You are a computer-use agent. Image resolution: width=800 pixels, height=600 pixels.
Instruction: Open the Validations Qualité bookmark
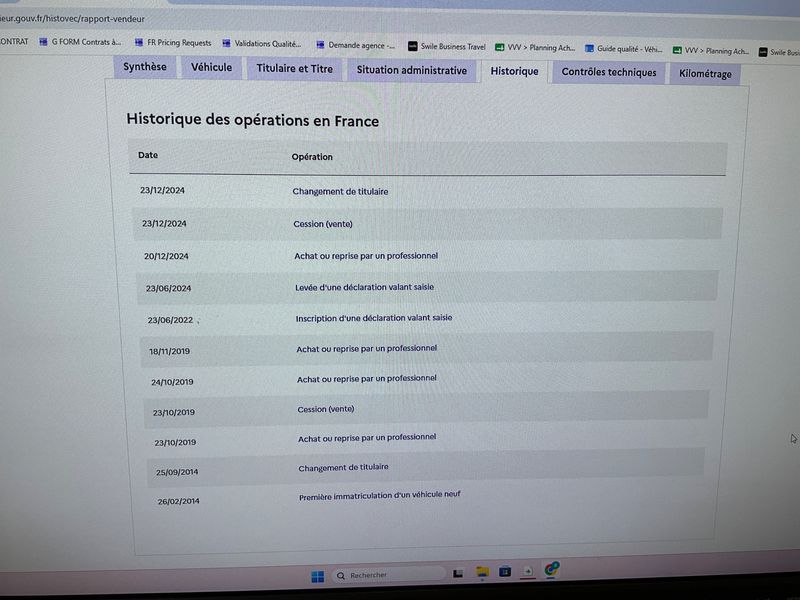(x=262, y=44)
